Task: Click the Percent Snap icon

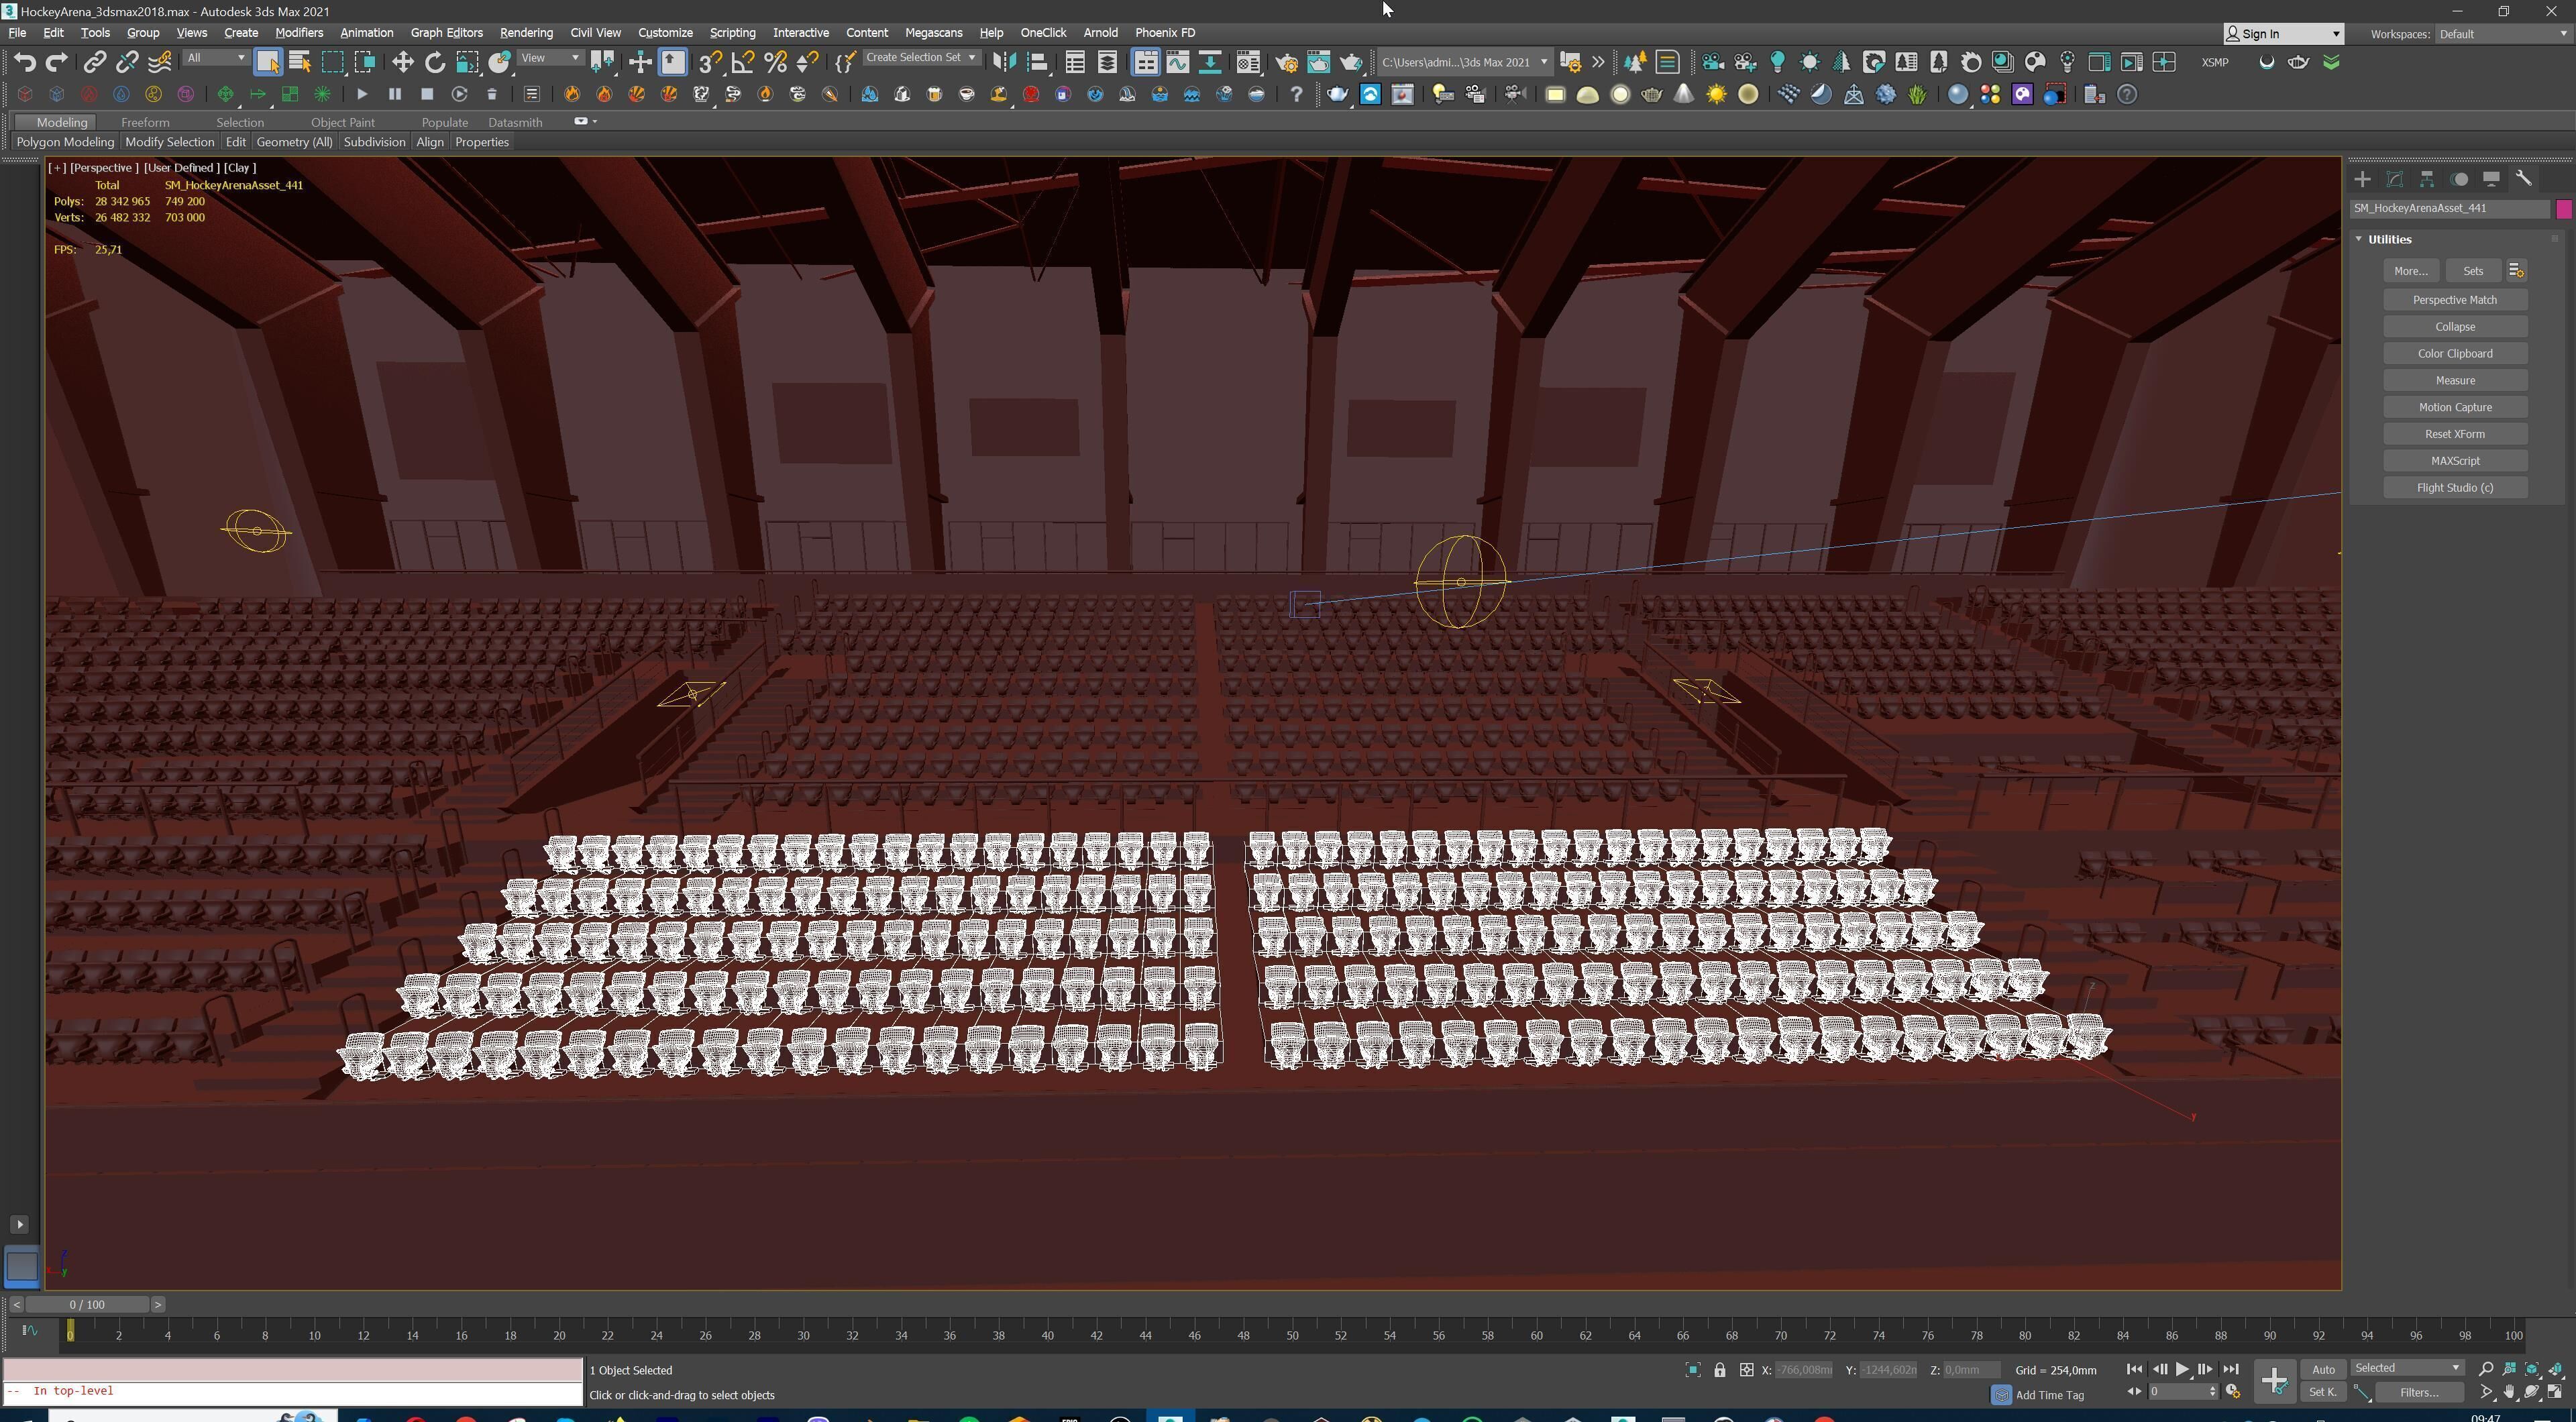Action: coord(775,62)
